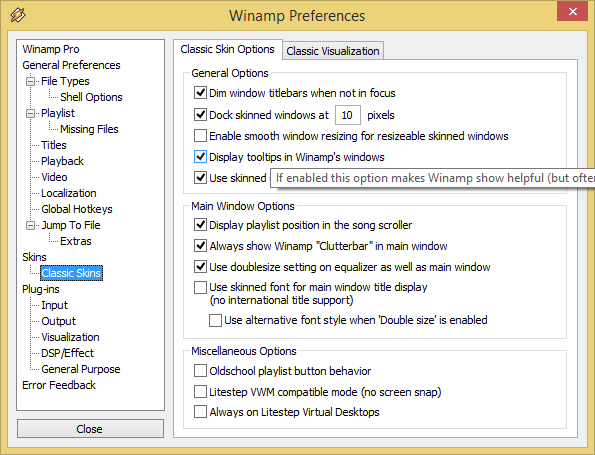The height and width of the screenshot is (455, 595).
Task: Select Titles in preferences tree
Action: point(54,145)
